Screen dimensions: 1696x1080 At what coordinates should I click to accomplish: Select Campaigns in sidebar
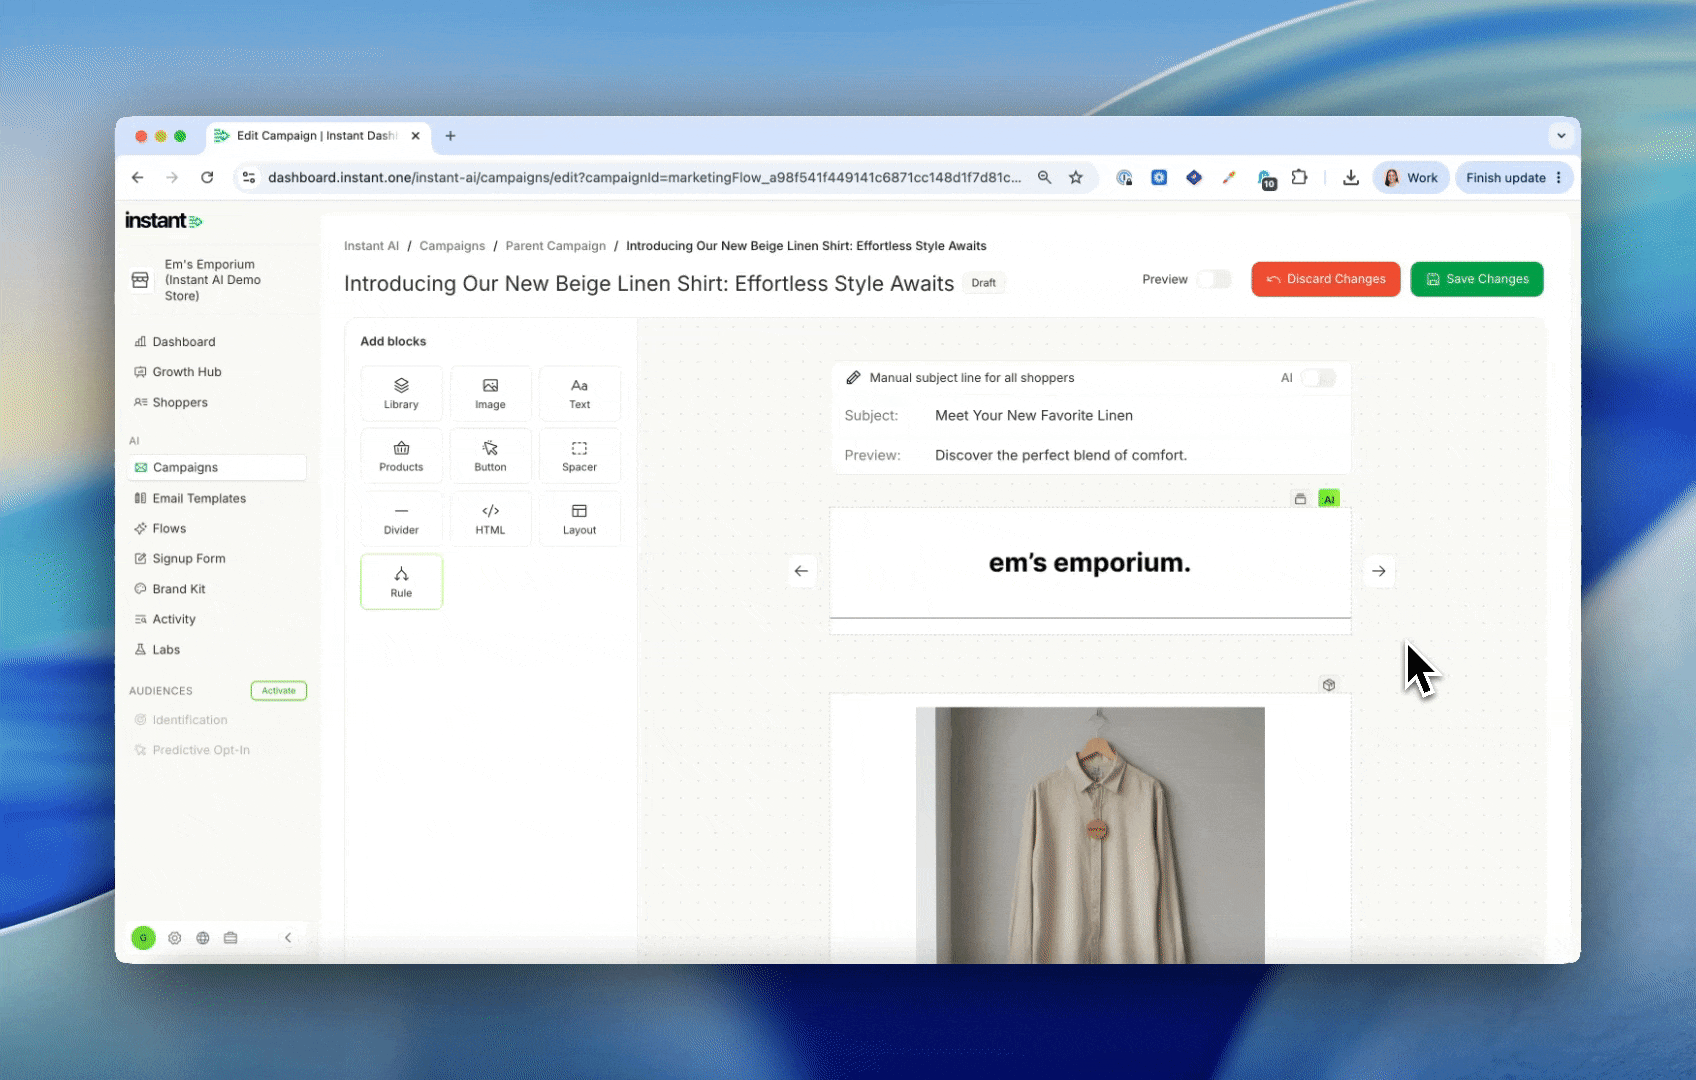pyautogui.click(x=216, y=467)
